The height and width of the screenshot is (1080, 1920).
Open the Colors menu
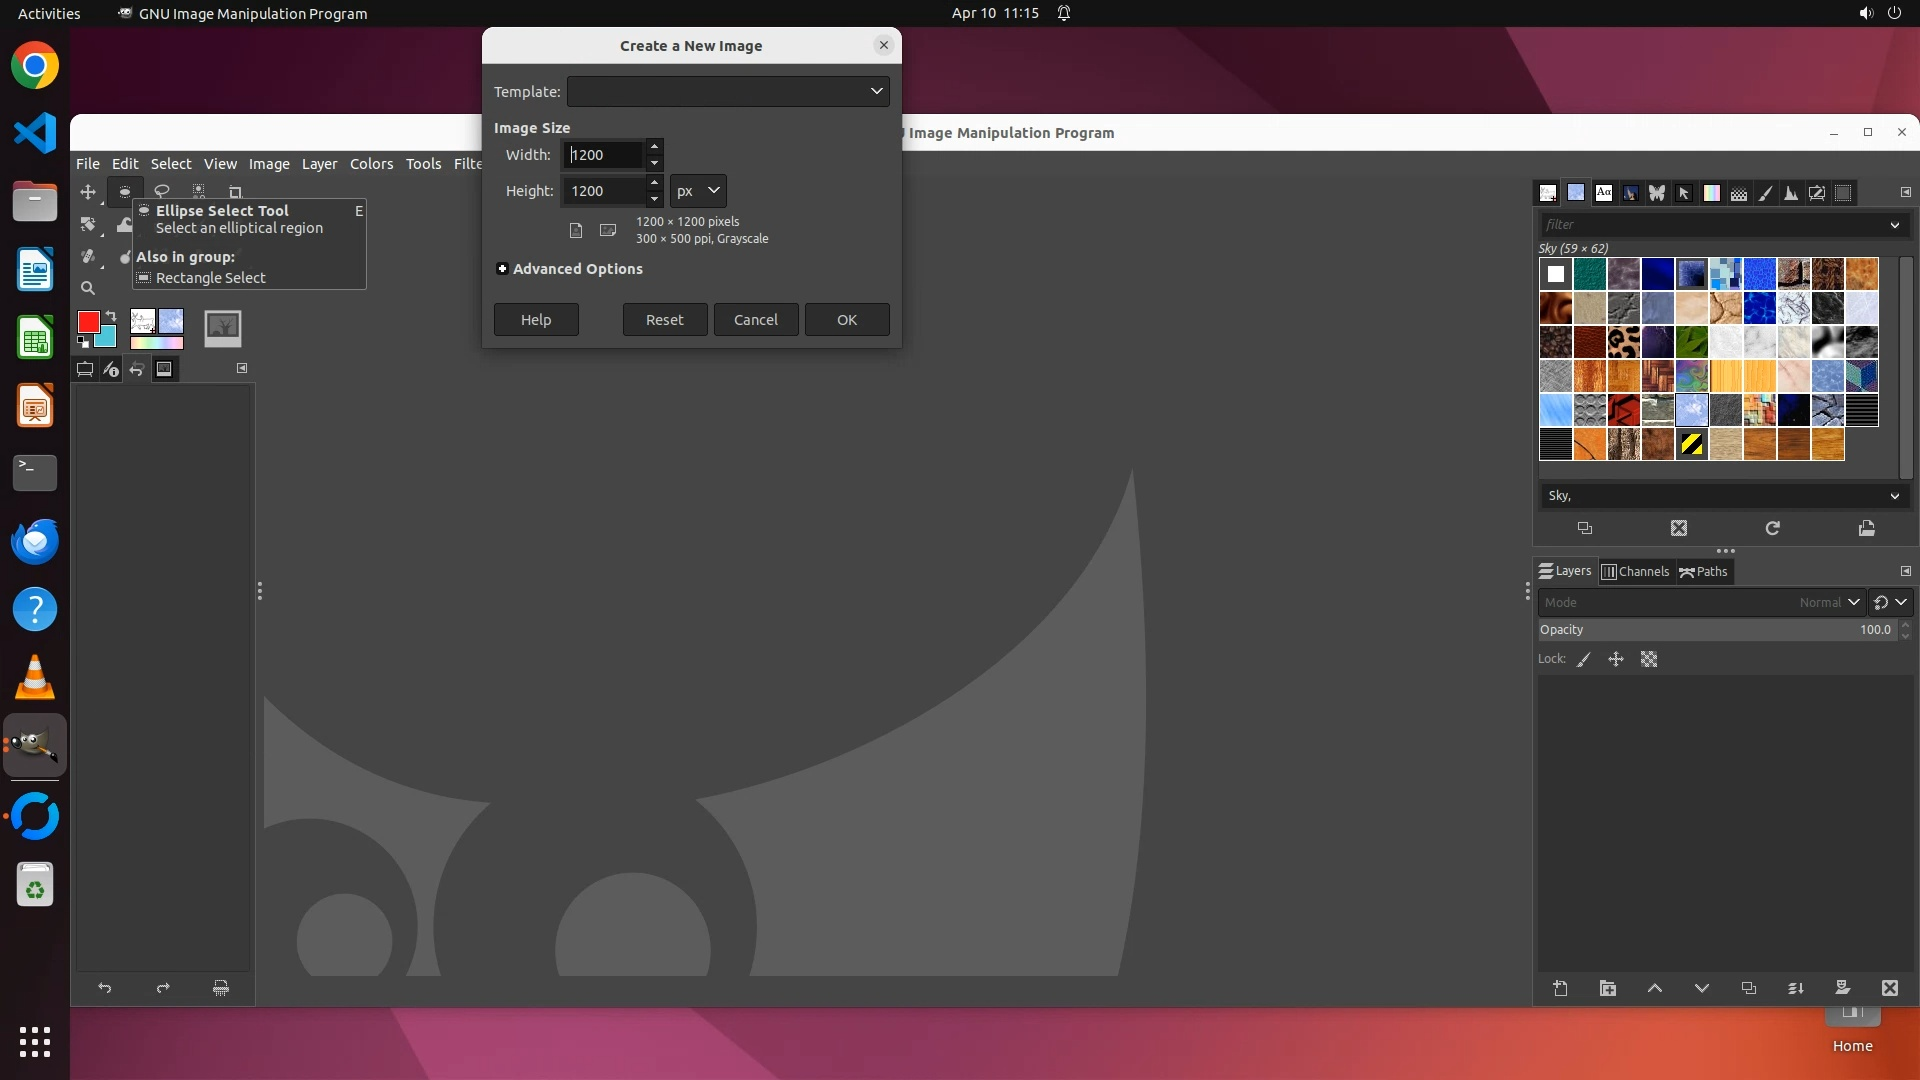pyautogui.click(x=371, y=164)
